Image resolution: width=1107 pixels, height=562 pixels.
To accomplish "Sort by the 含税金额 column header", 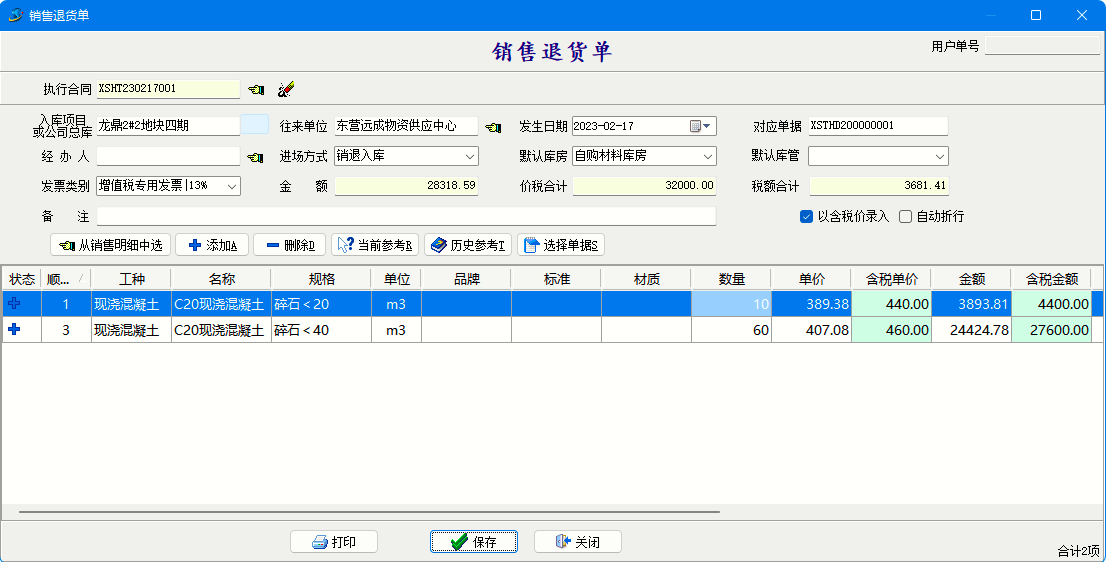I will pos(1051,279).
